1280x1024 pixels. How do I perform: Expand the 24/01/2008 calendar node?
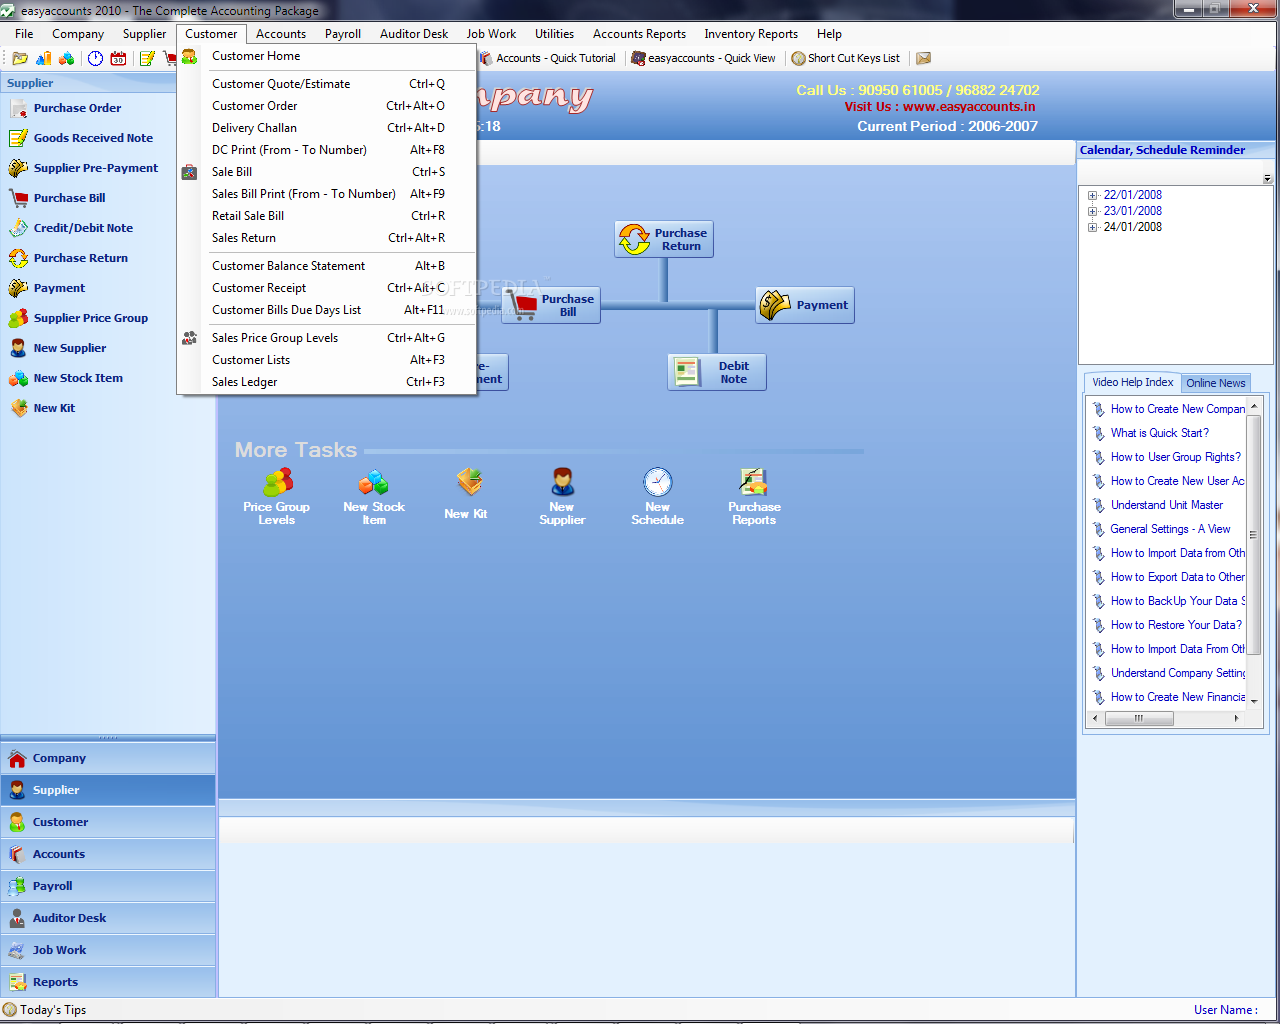click(1093, 228)
